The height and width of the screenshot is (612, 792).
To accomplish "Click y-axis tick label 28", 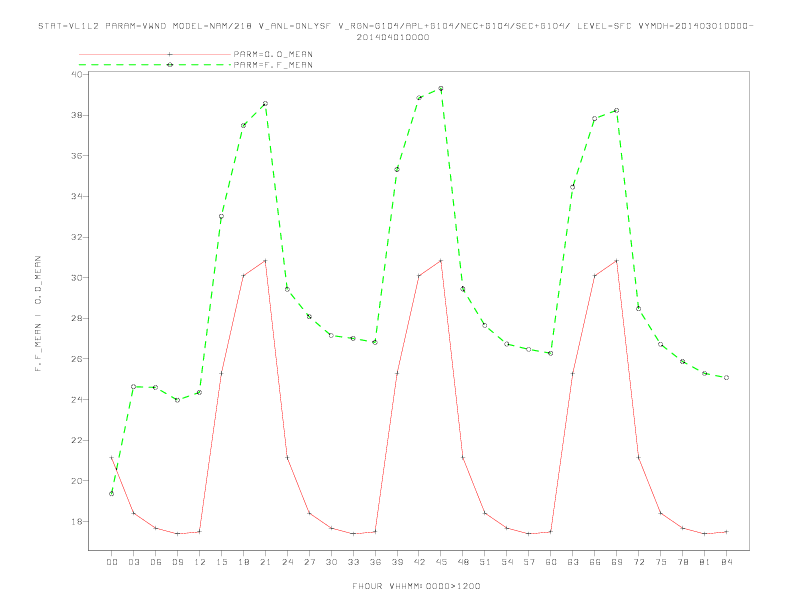I will (x=77, y=319).
